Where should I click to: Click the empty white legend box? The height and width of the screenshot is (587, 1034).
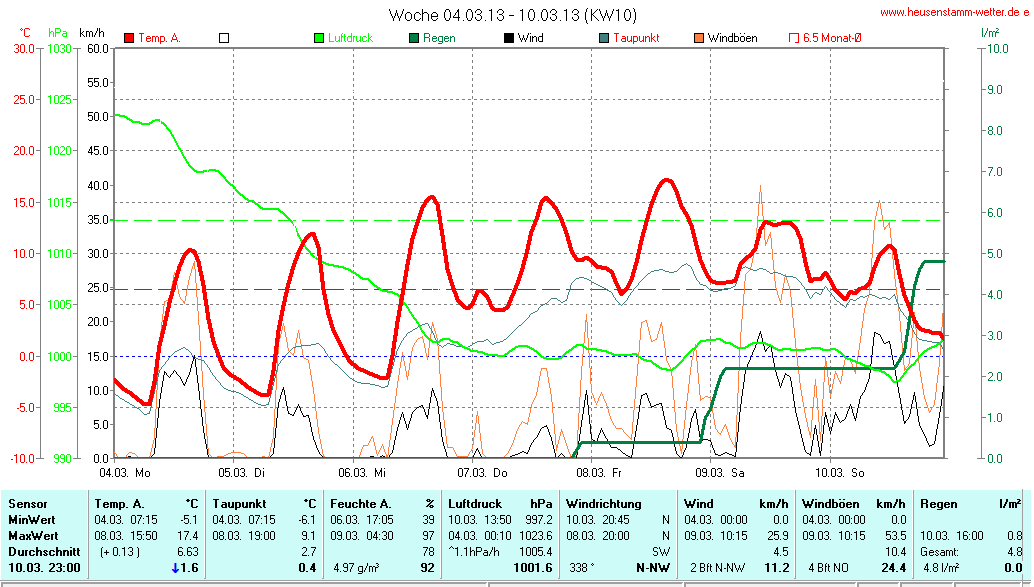(x=224, y=38)
